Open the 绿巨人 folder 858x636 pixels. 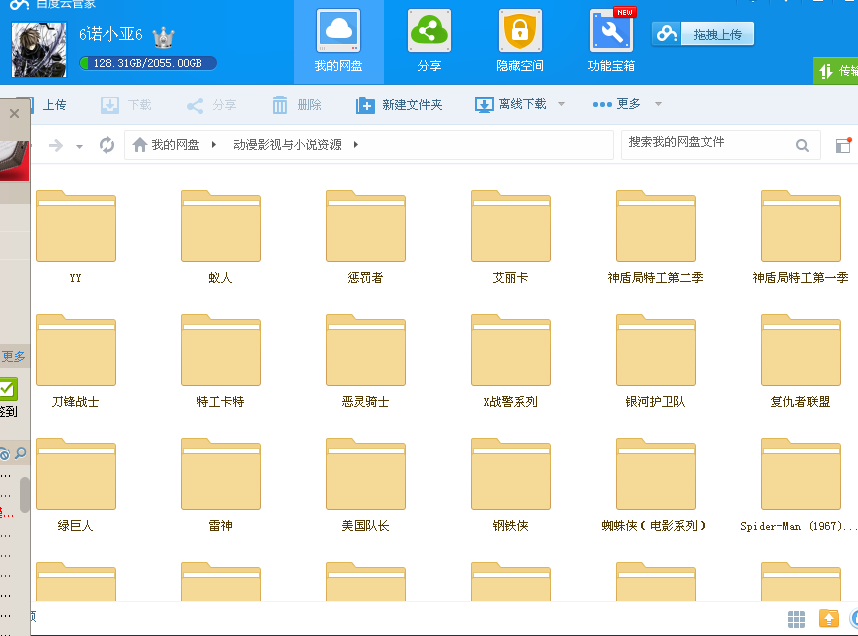[76, 485]
